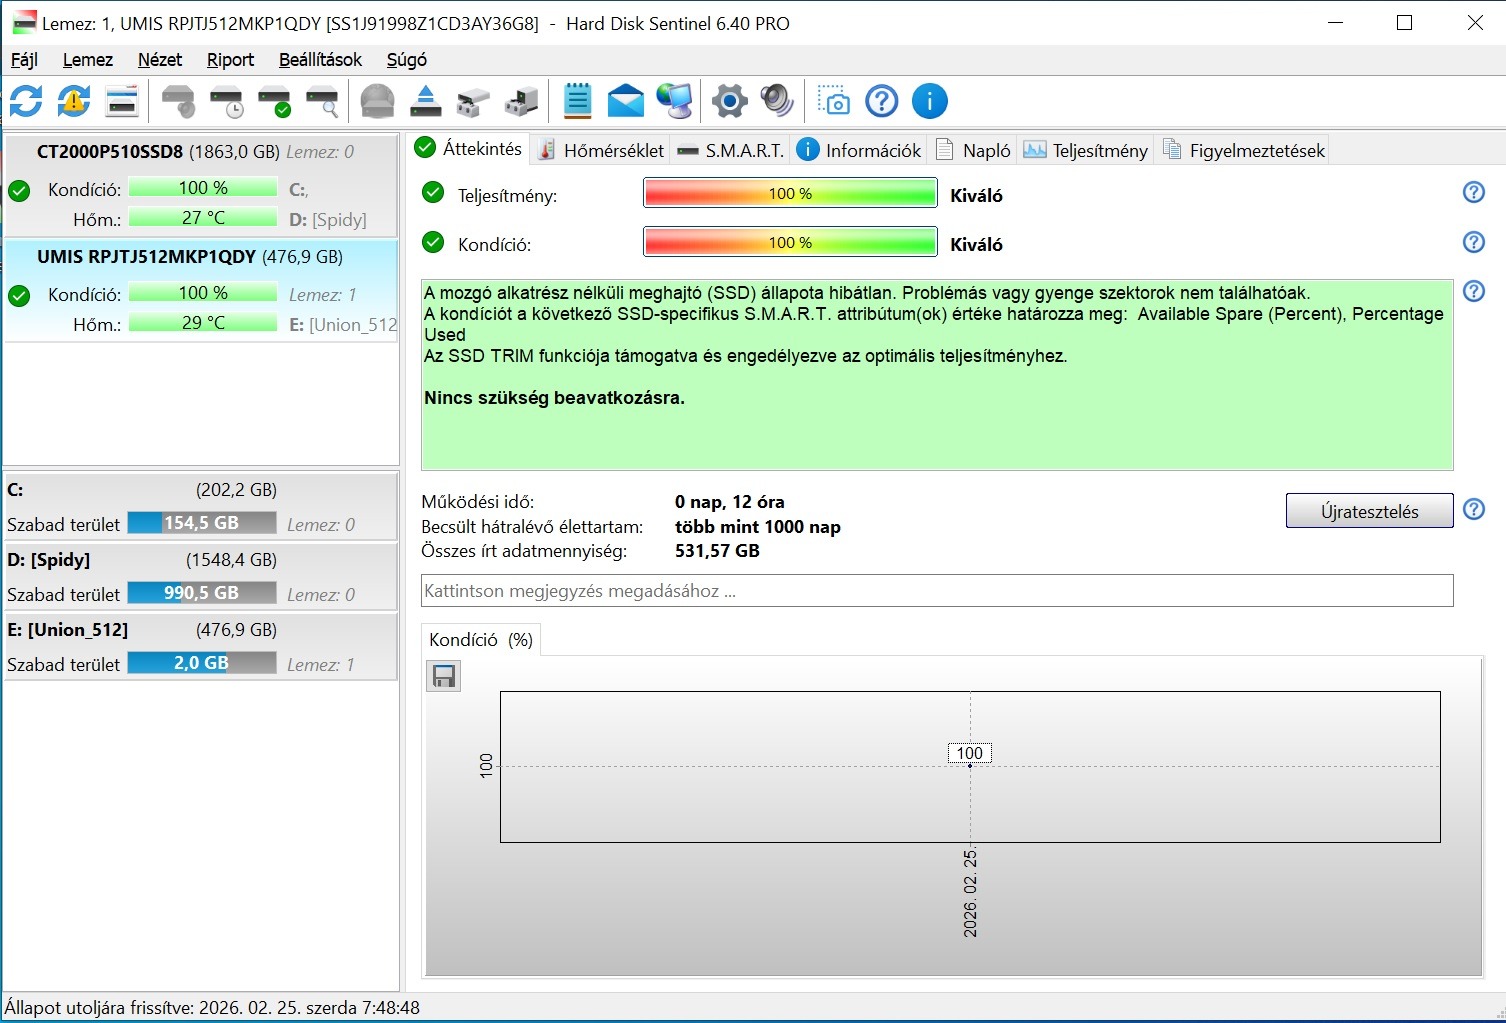Viewport: 1506px width, 1023px height.
Task: Open the Riport menu
Action: [230, 60]
